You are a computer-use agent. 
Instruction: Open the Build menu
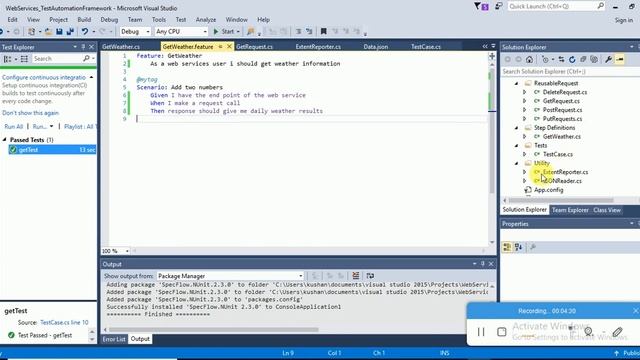(84, 20)
